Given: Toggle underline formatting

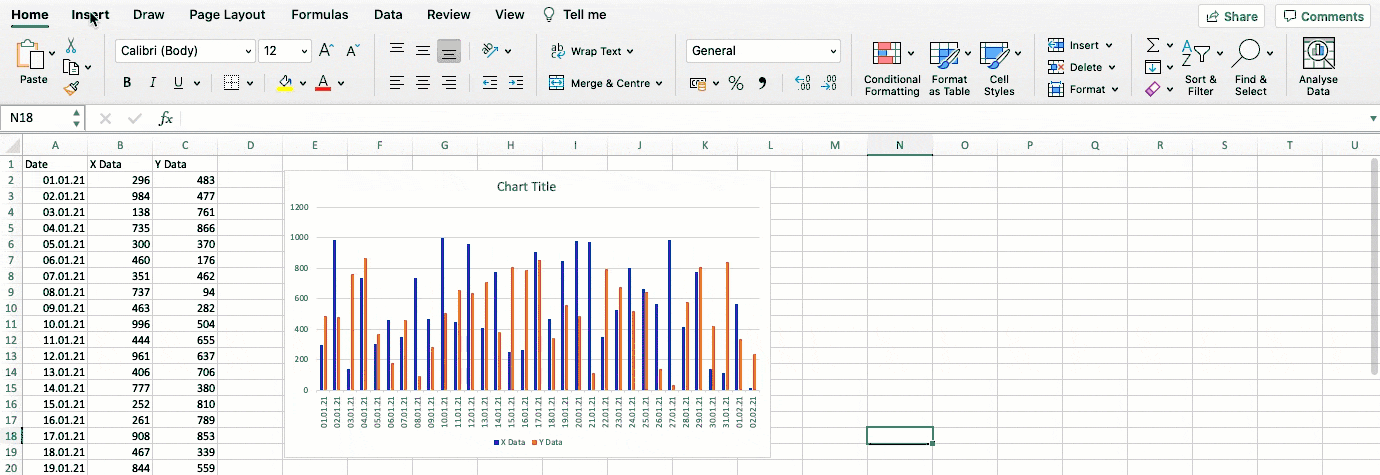Looking at the screenshot, I should coord(178,83).
